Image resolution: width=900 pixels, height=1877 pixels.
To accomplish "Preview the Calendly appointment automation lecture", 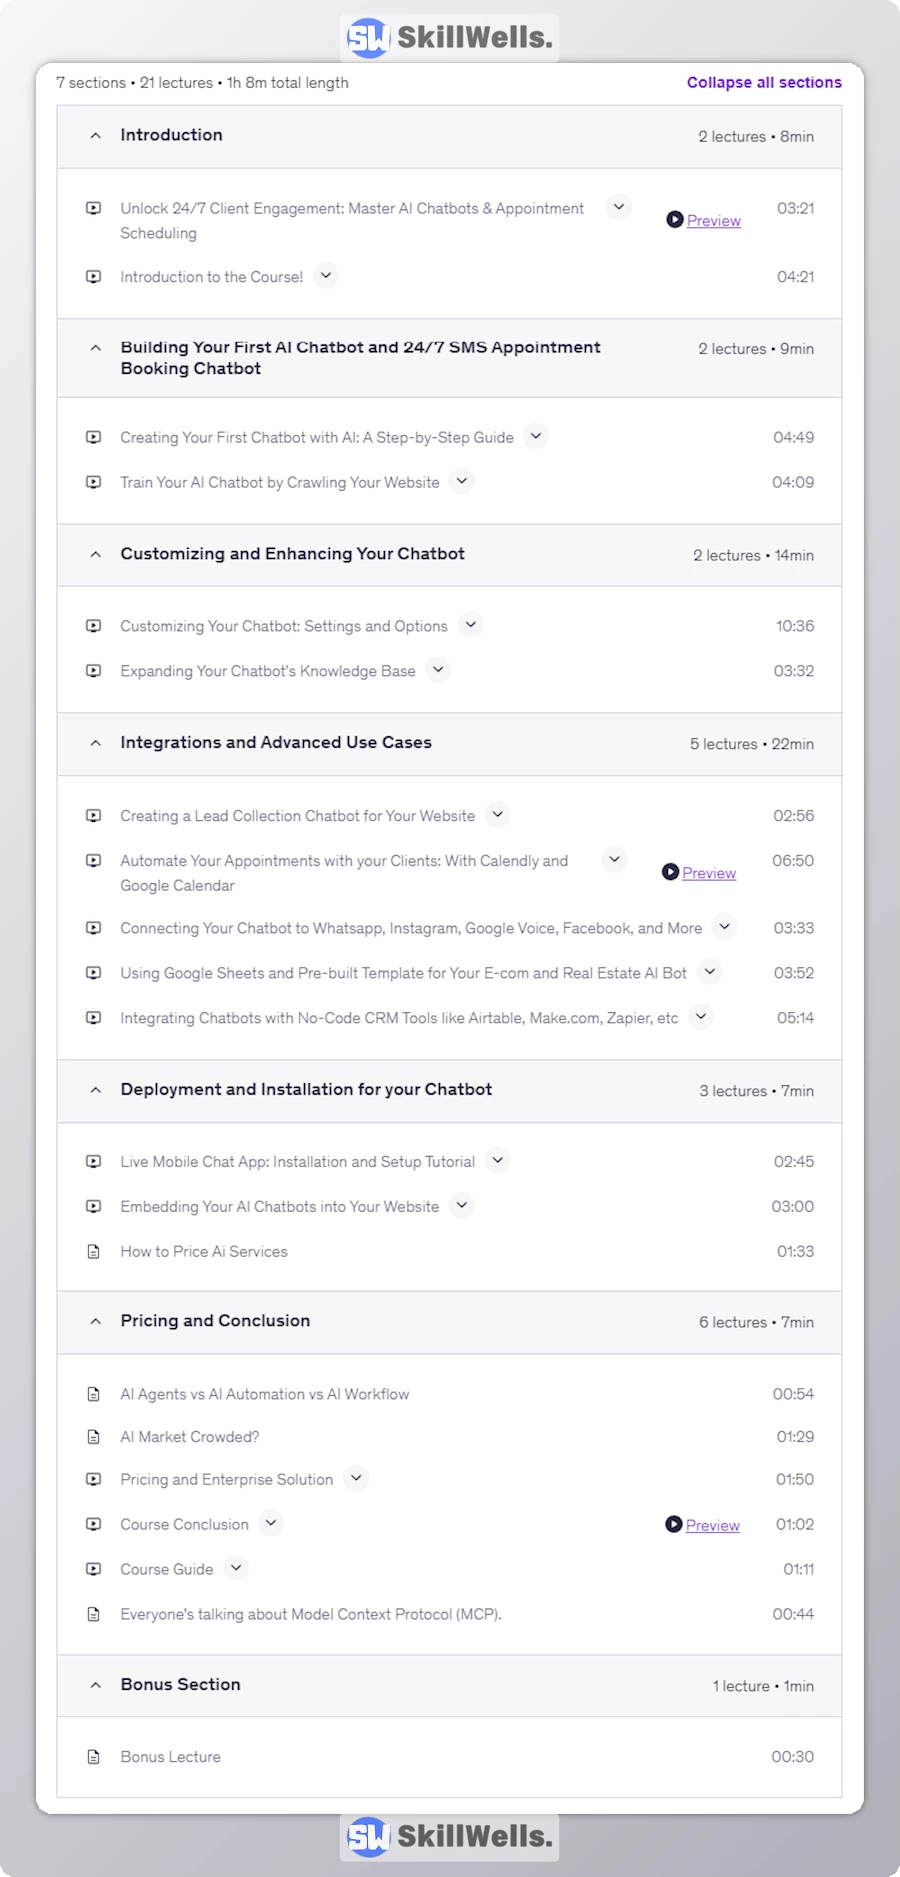I will point(709,872).
